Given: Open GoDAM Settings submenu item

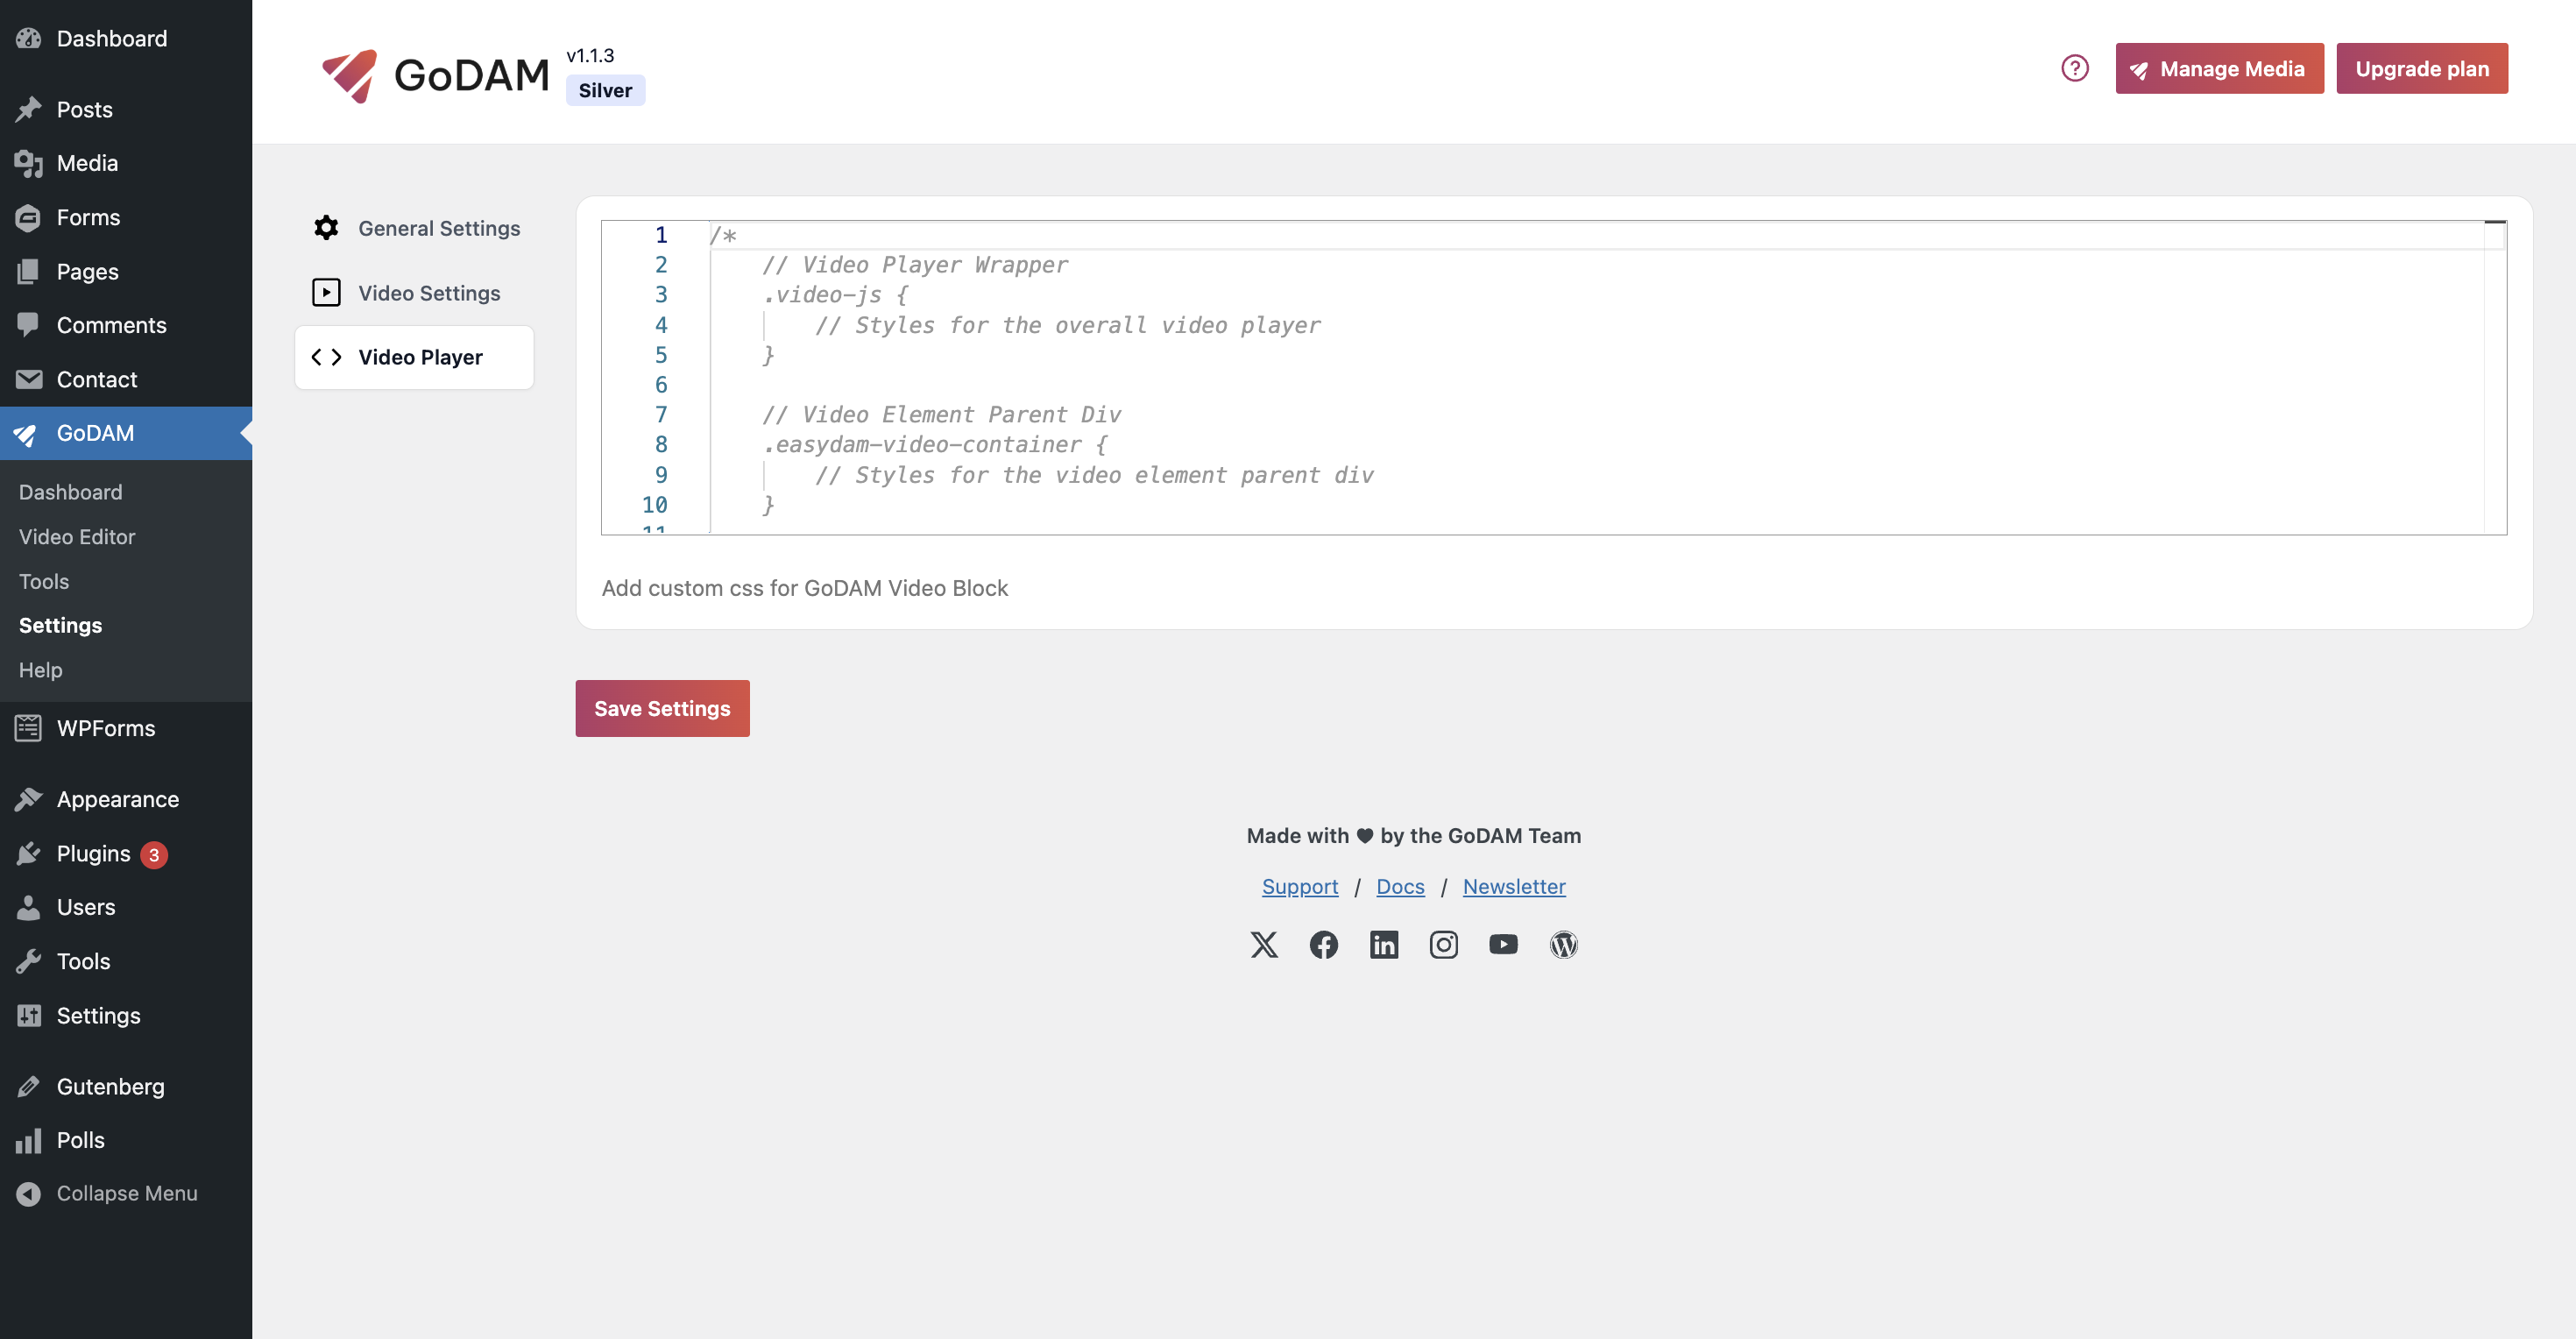Looking at the screenshot, I should pyautogui.click(x=60, y=625).
